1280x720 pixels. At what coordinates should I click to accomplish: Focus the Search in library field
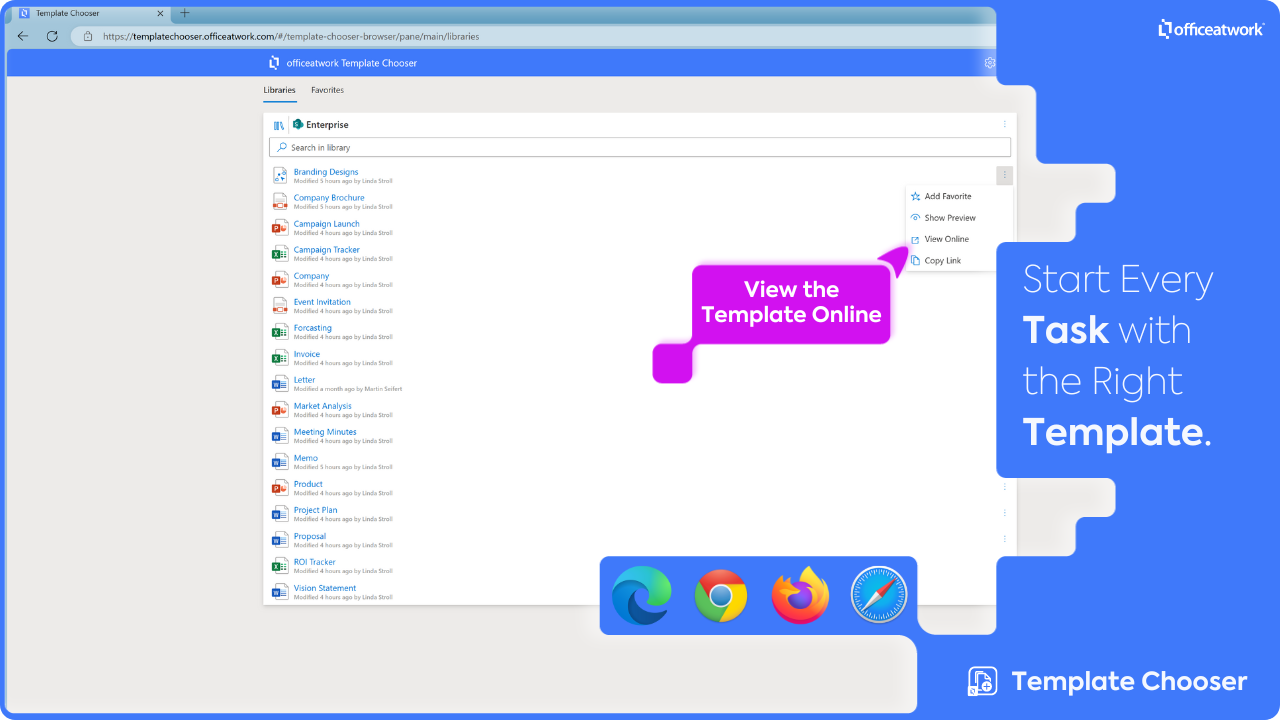point(640,147)
